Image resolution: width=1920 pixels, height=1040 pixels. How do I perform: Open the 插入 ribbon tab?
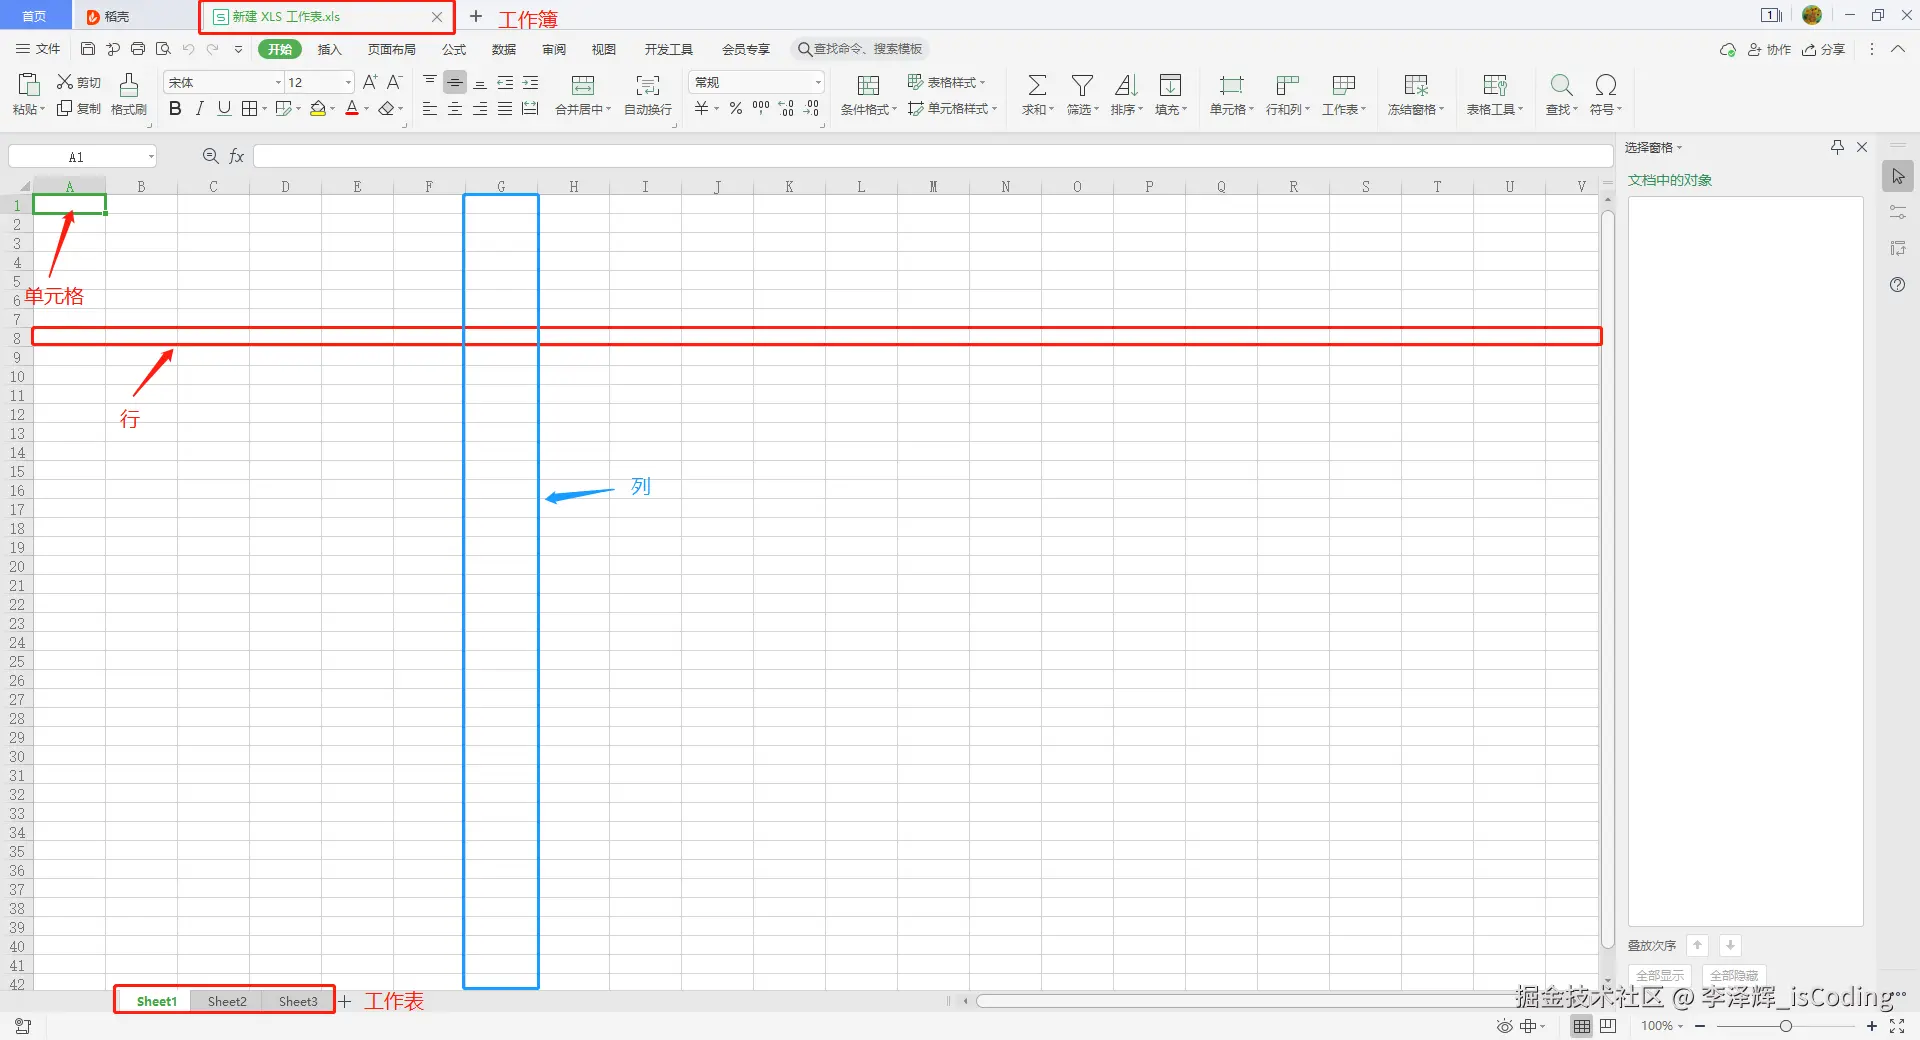point(329,49)
